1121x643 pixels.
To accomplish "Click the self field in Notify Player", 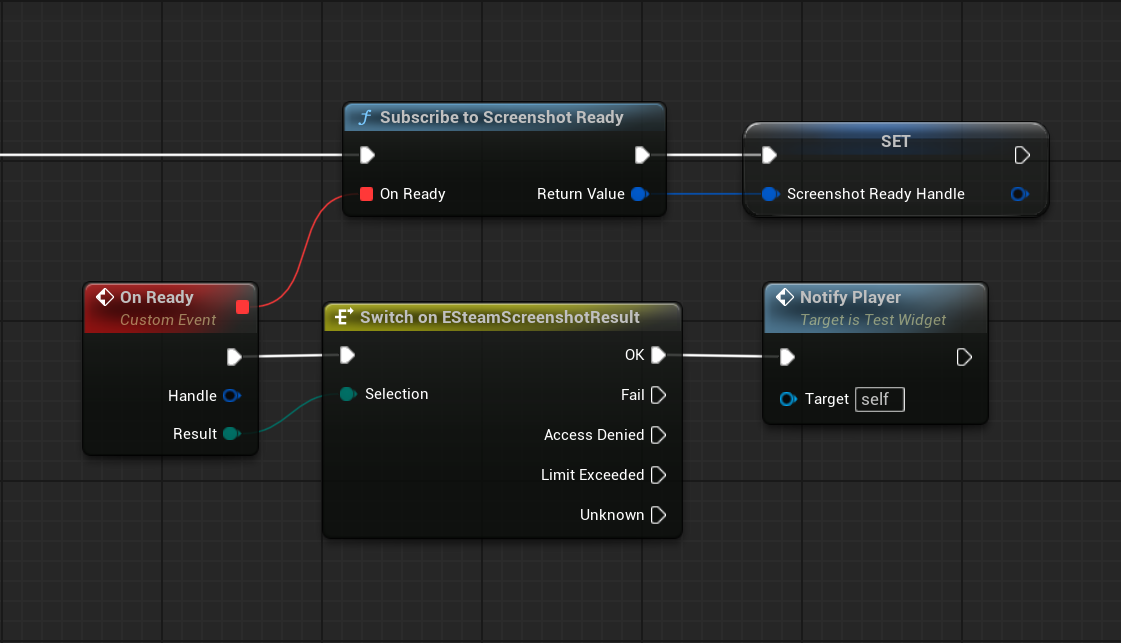I will pos(879,399).
